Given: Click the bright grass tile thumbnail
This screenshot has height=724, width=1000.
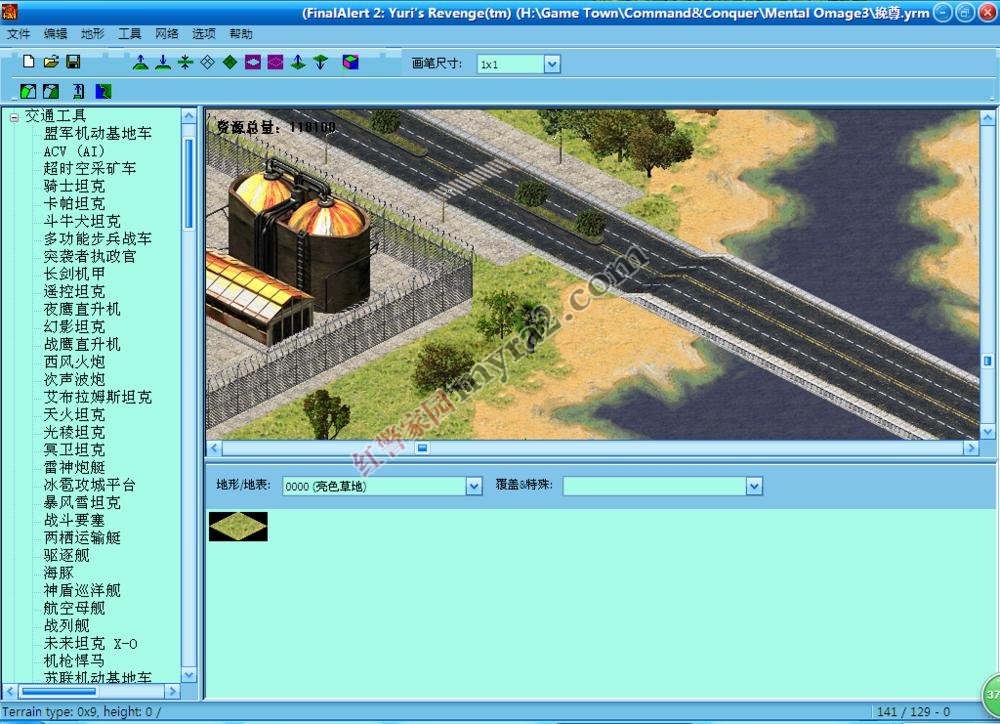Looking at the screenshot, I should coord(239,526).
